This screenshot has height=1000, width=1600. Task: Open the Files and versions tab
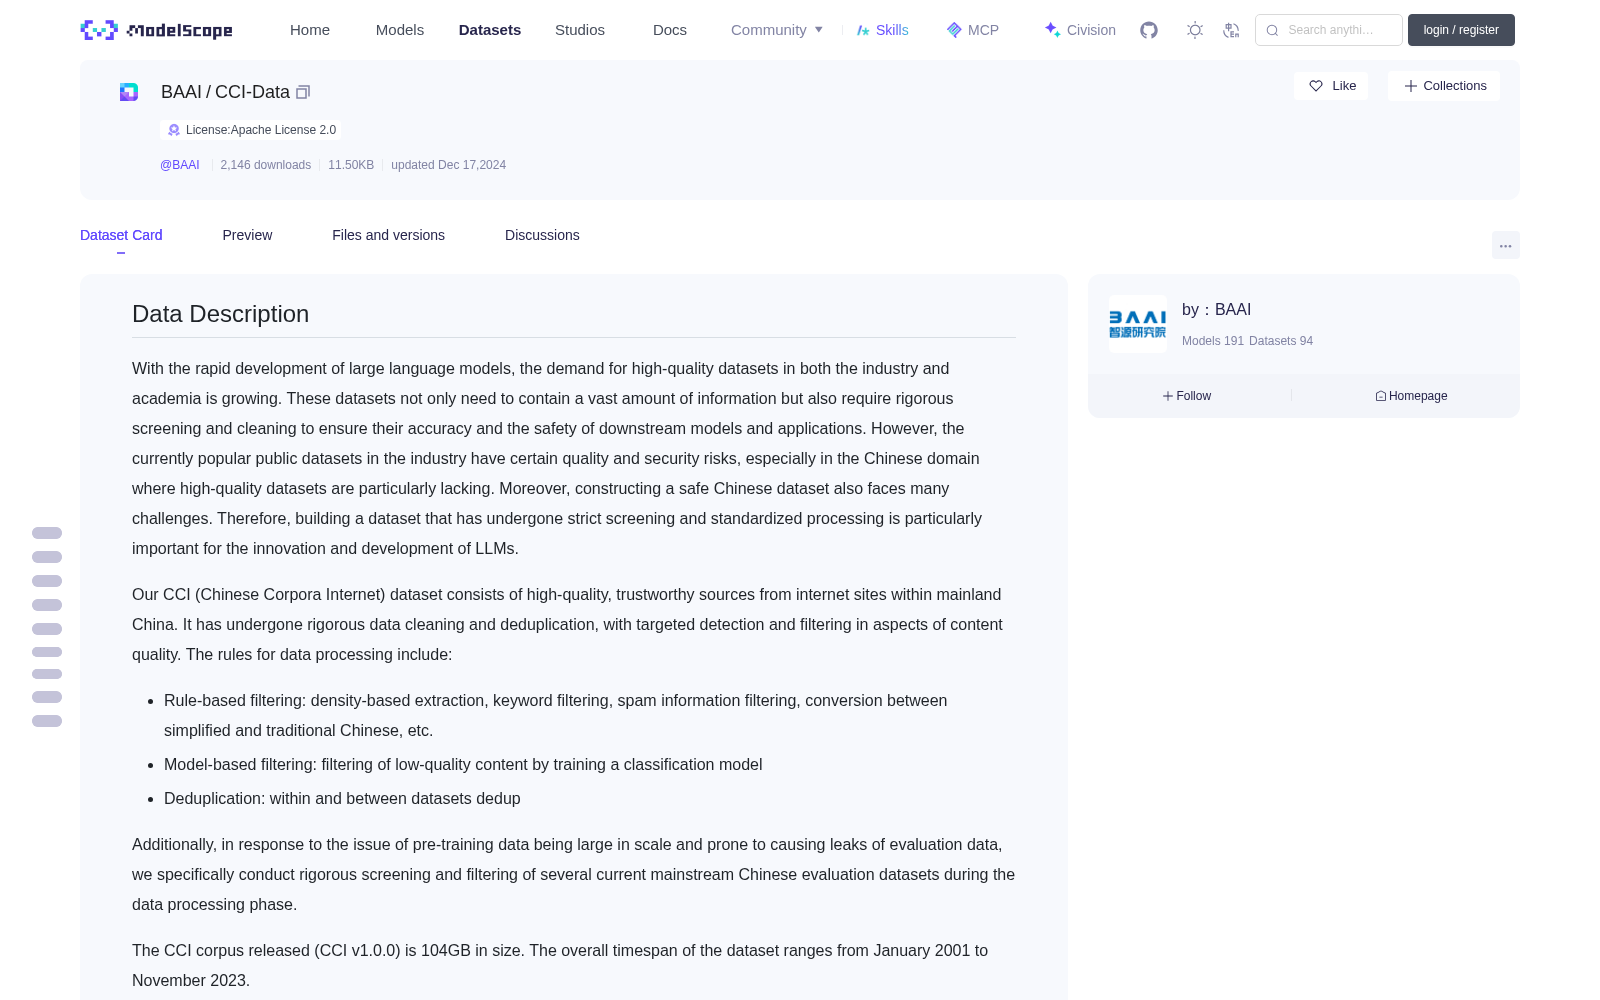tap(388, 235)
